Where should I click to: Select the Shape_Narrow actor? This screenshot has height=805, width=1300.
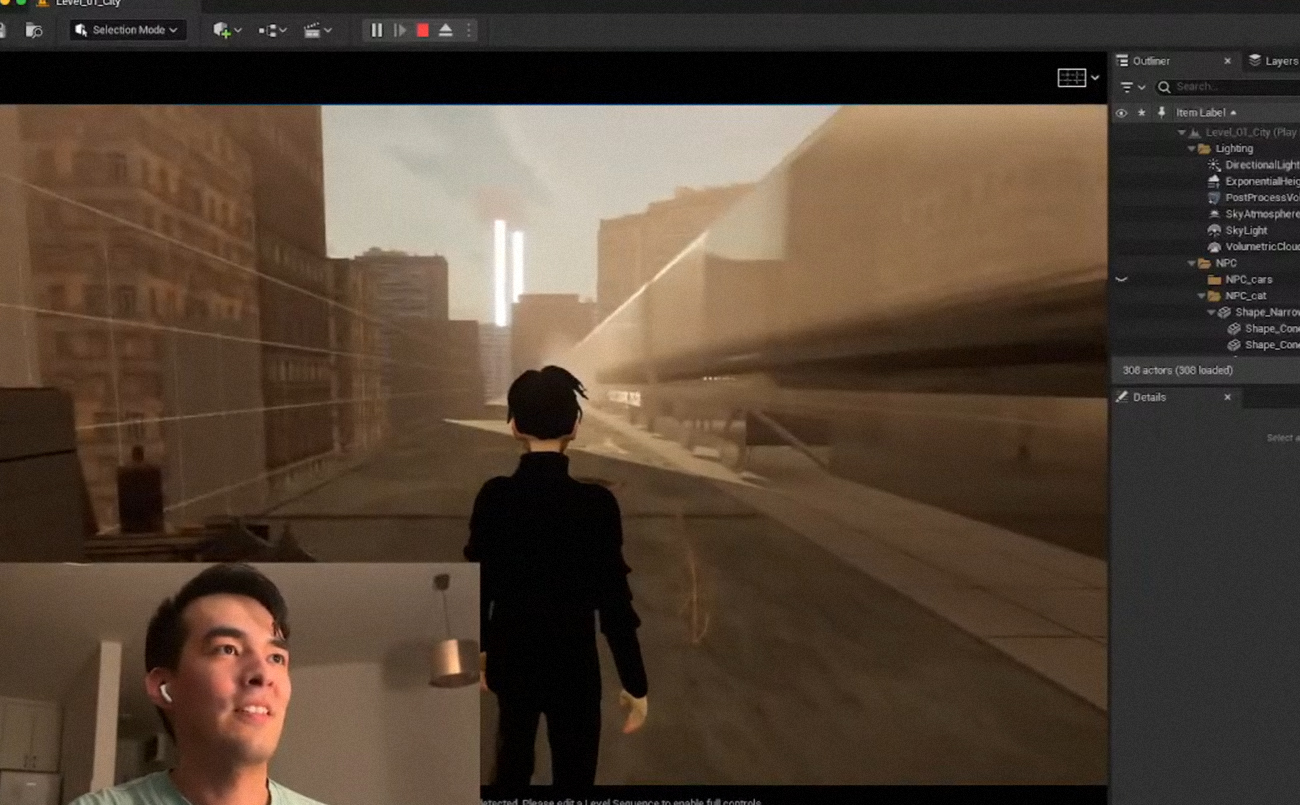[x=1206, y=313]
